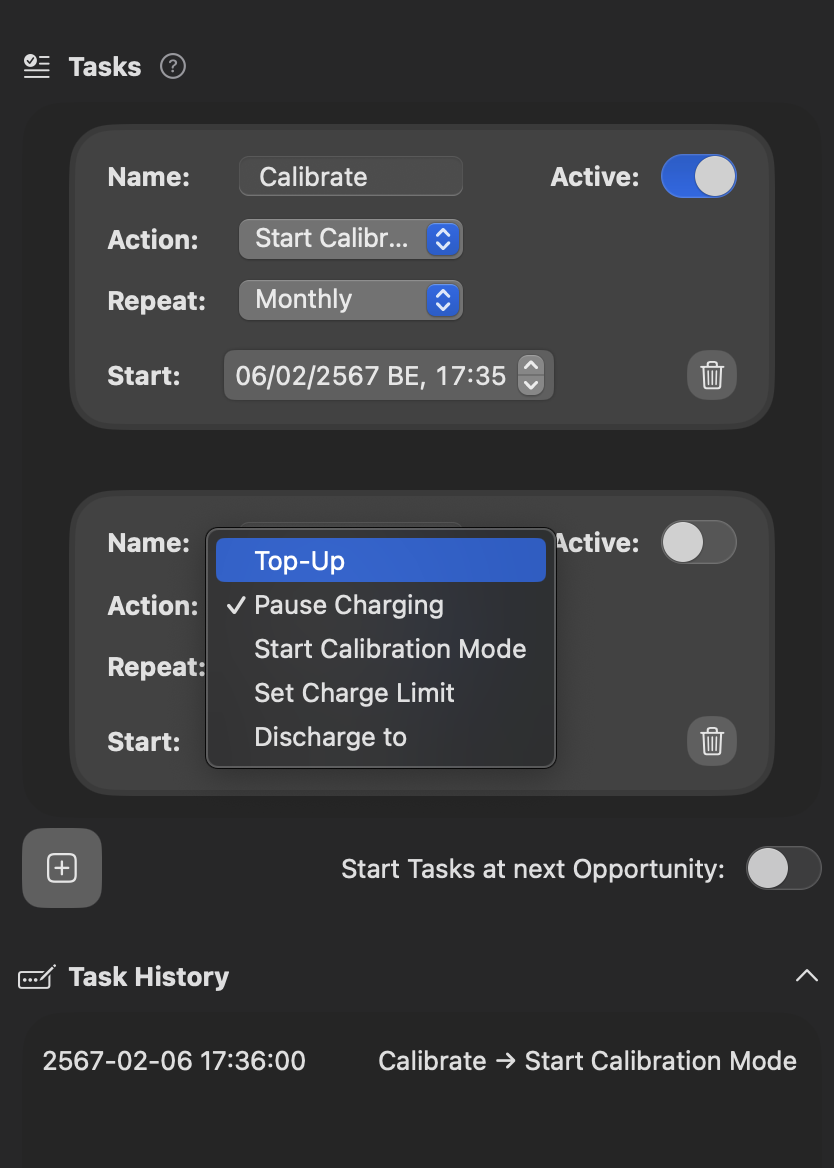Click the Start date stepper arrows

tap(532, 375)
